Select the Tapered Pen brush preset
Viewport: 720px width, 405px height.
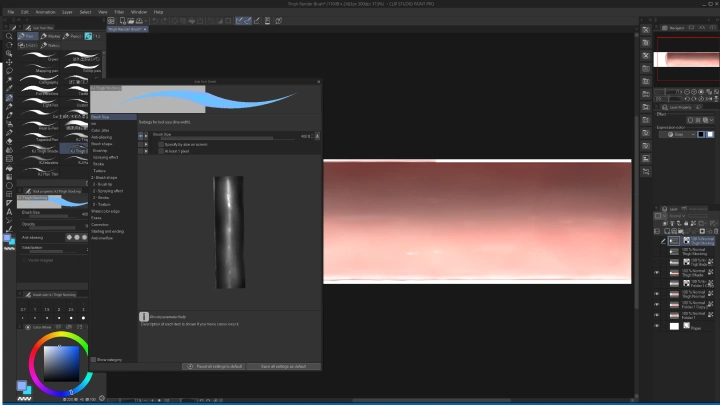coord(39,136)
